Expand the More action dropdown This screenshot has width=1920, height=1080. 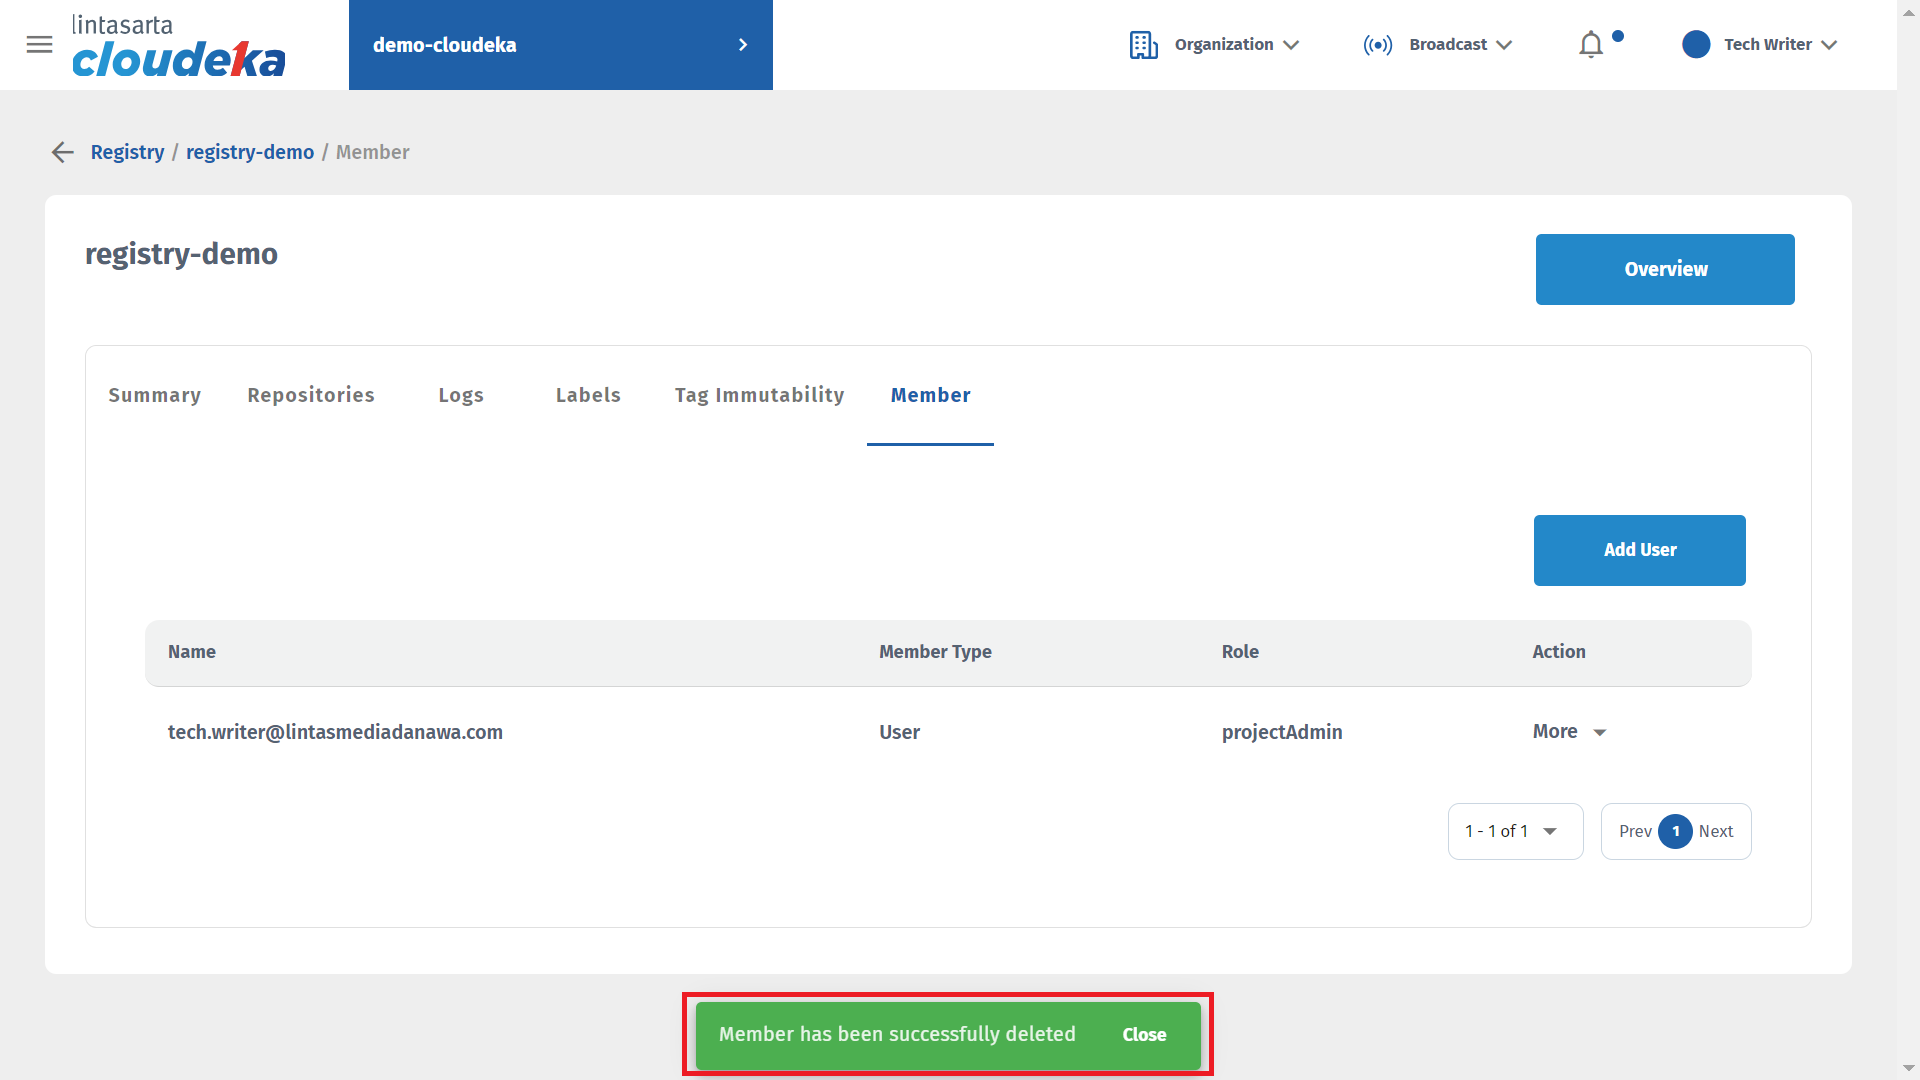coord(1569,732)
